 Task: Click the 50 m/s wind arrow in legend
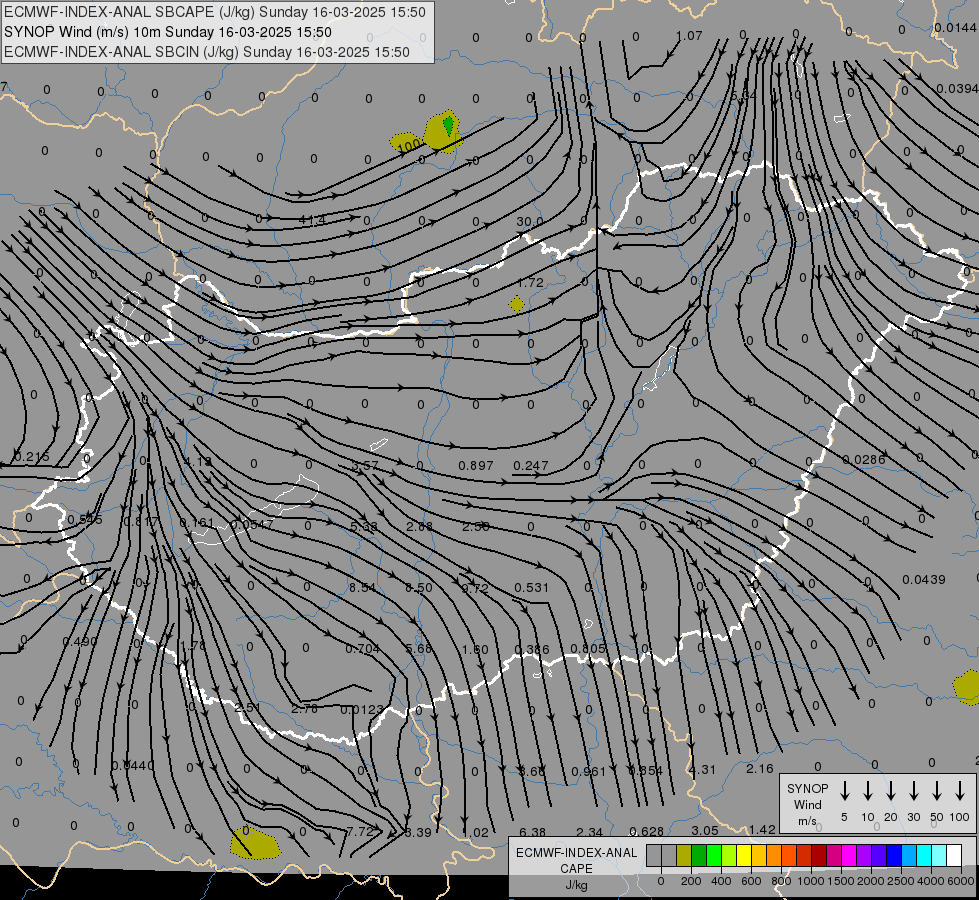pyautogui.click(x=937, y=791)
